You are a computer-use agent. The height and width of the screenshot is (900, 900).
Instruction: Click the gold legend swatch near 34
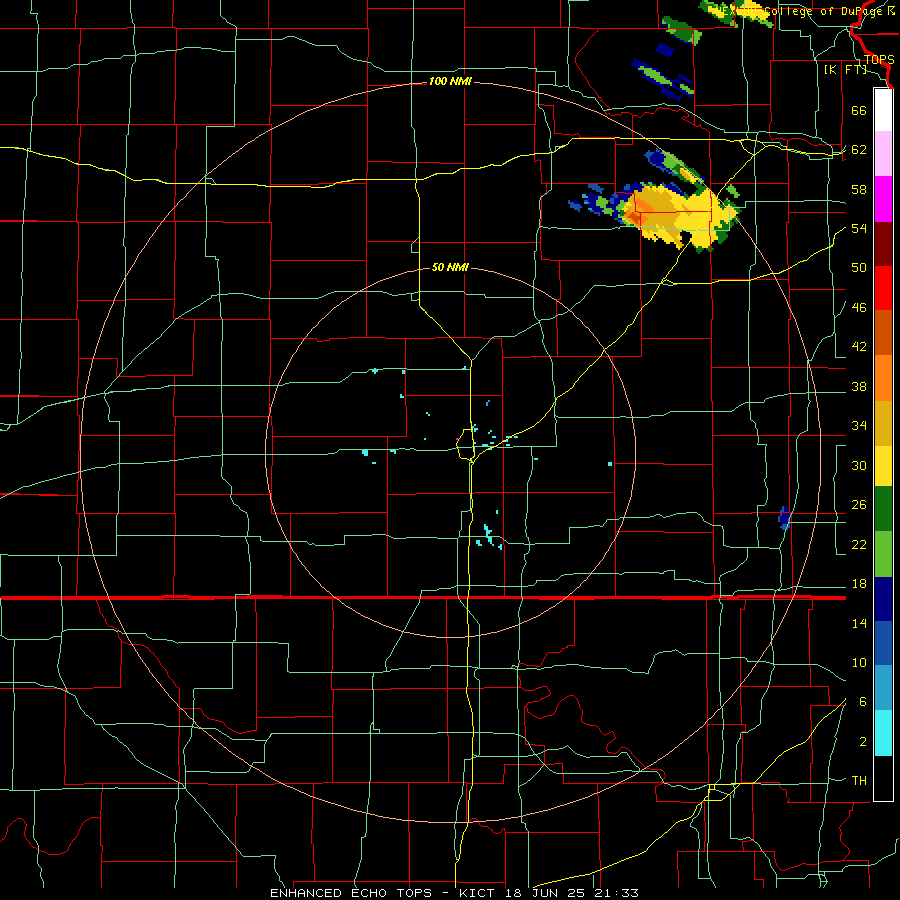pyautogui.click(x=883, y=423)
